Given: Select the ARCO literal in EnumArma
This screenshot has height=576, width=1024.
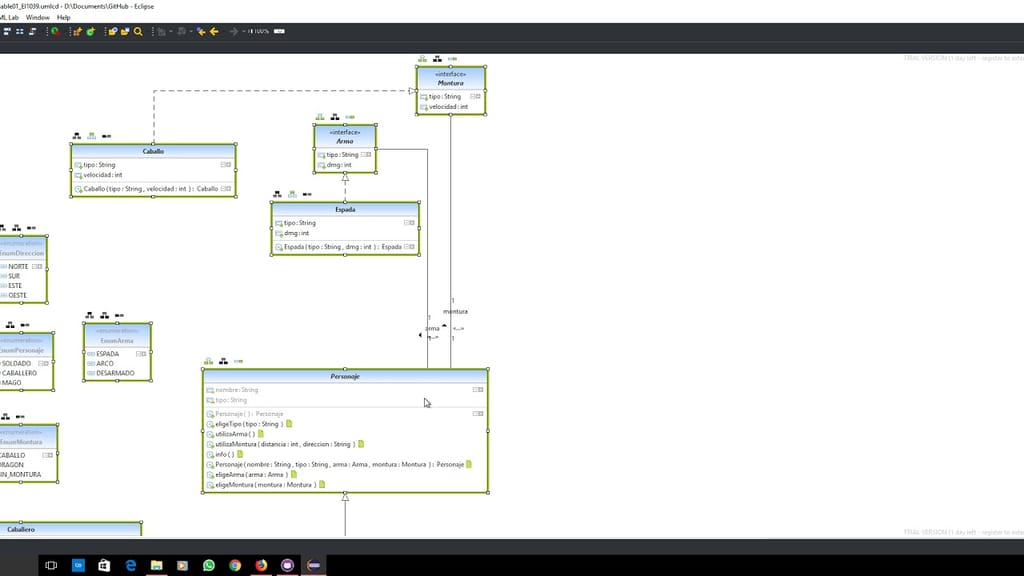Looking at the screenshot, I should coord(104,364).
